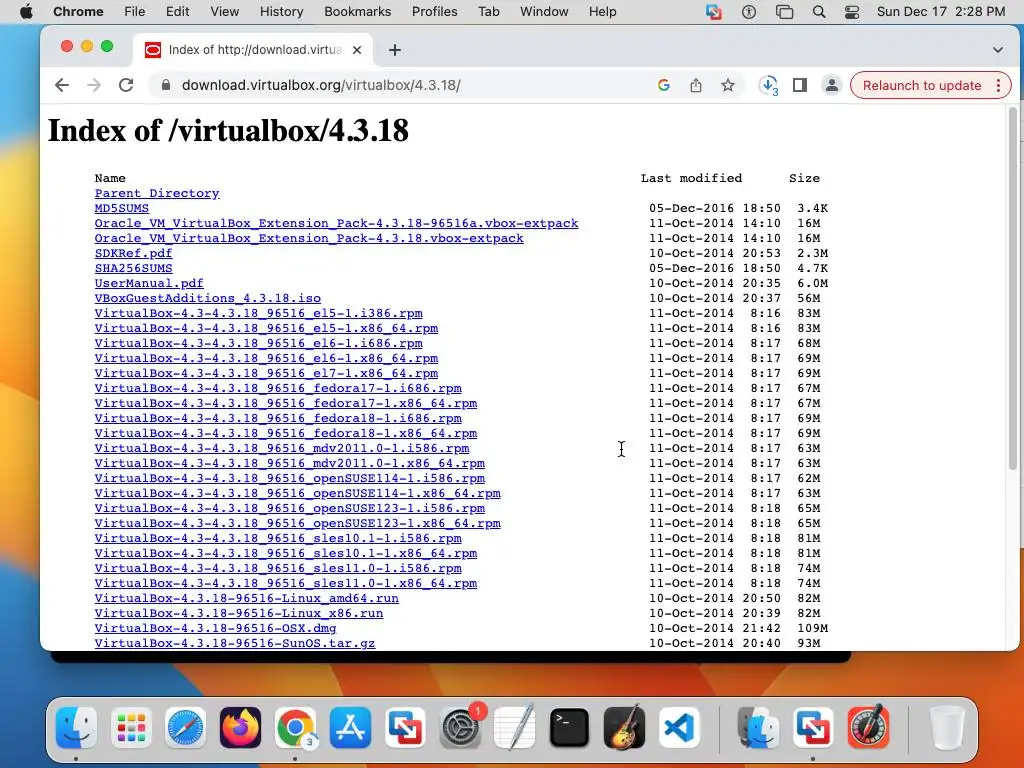
Task: Select the Index of http://download.virtualbox tab
Action: [253, 50]
